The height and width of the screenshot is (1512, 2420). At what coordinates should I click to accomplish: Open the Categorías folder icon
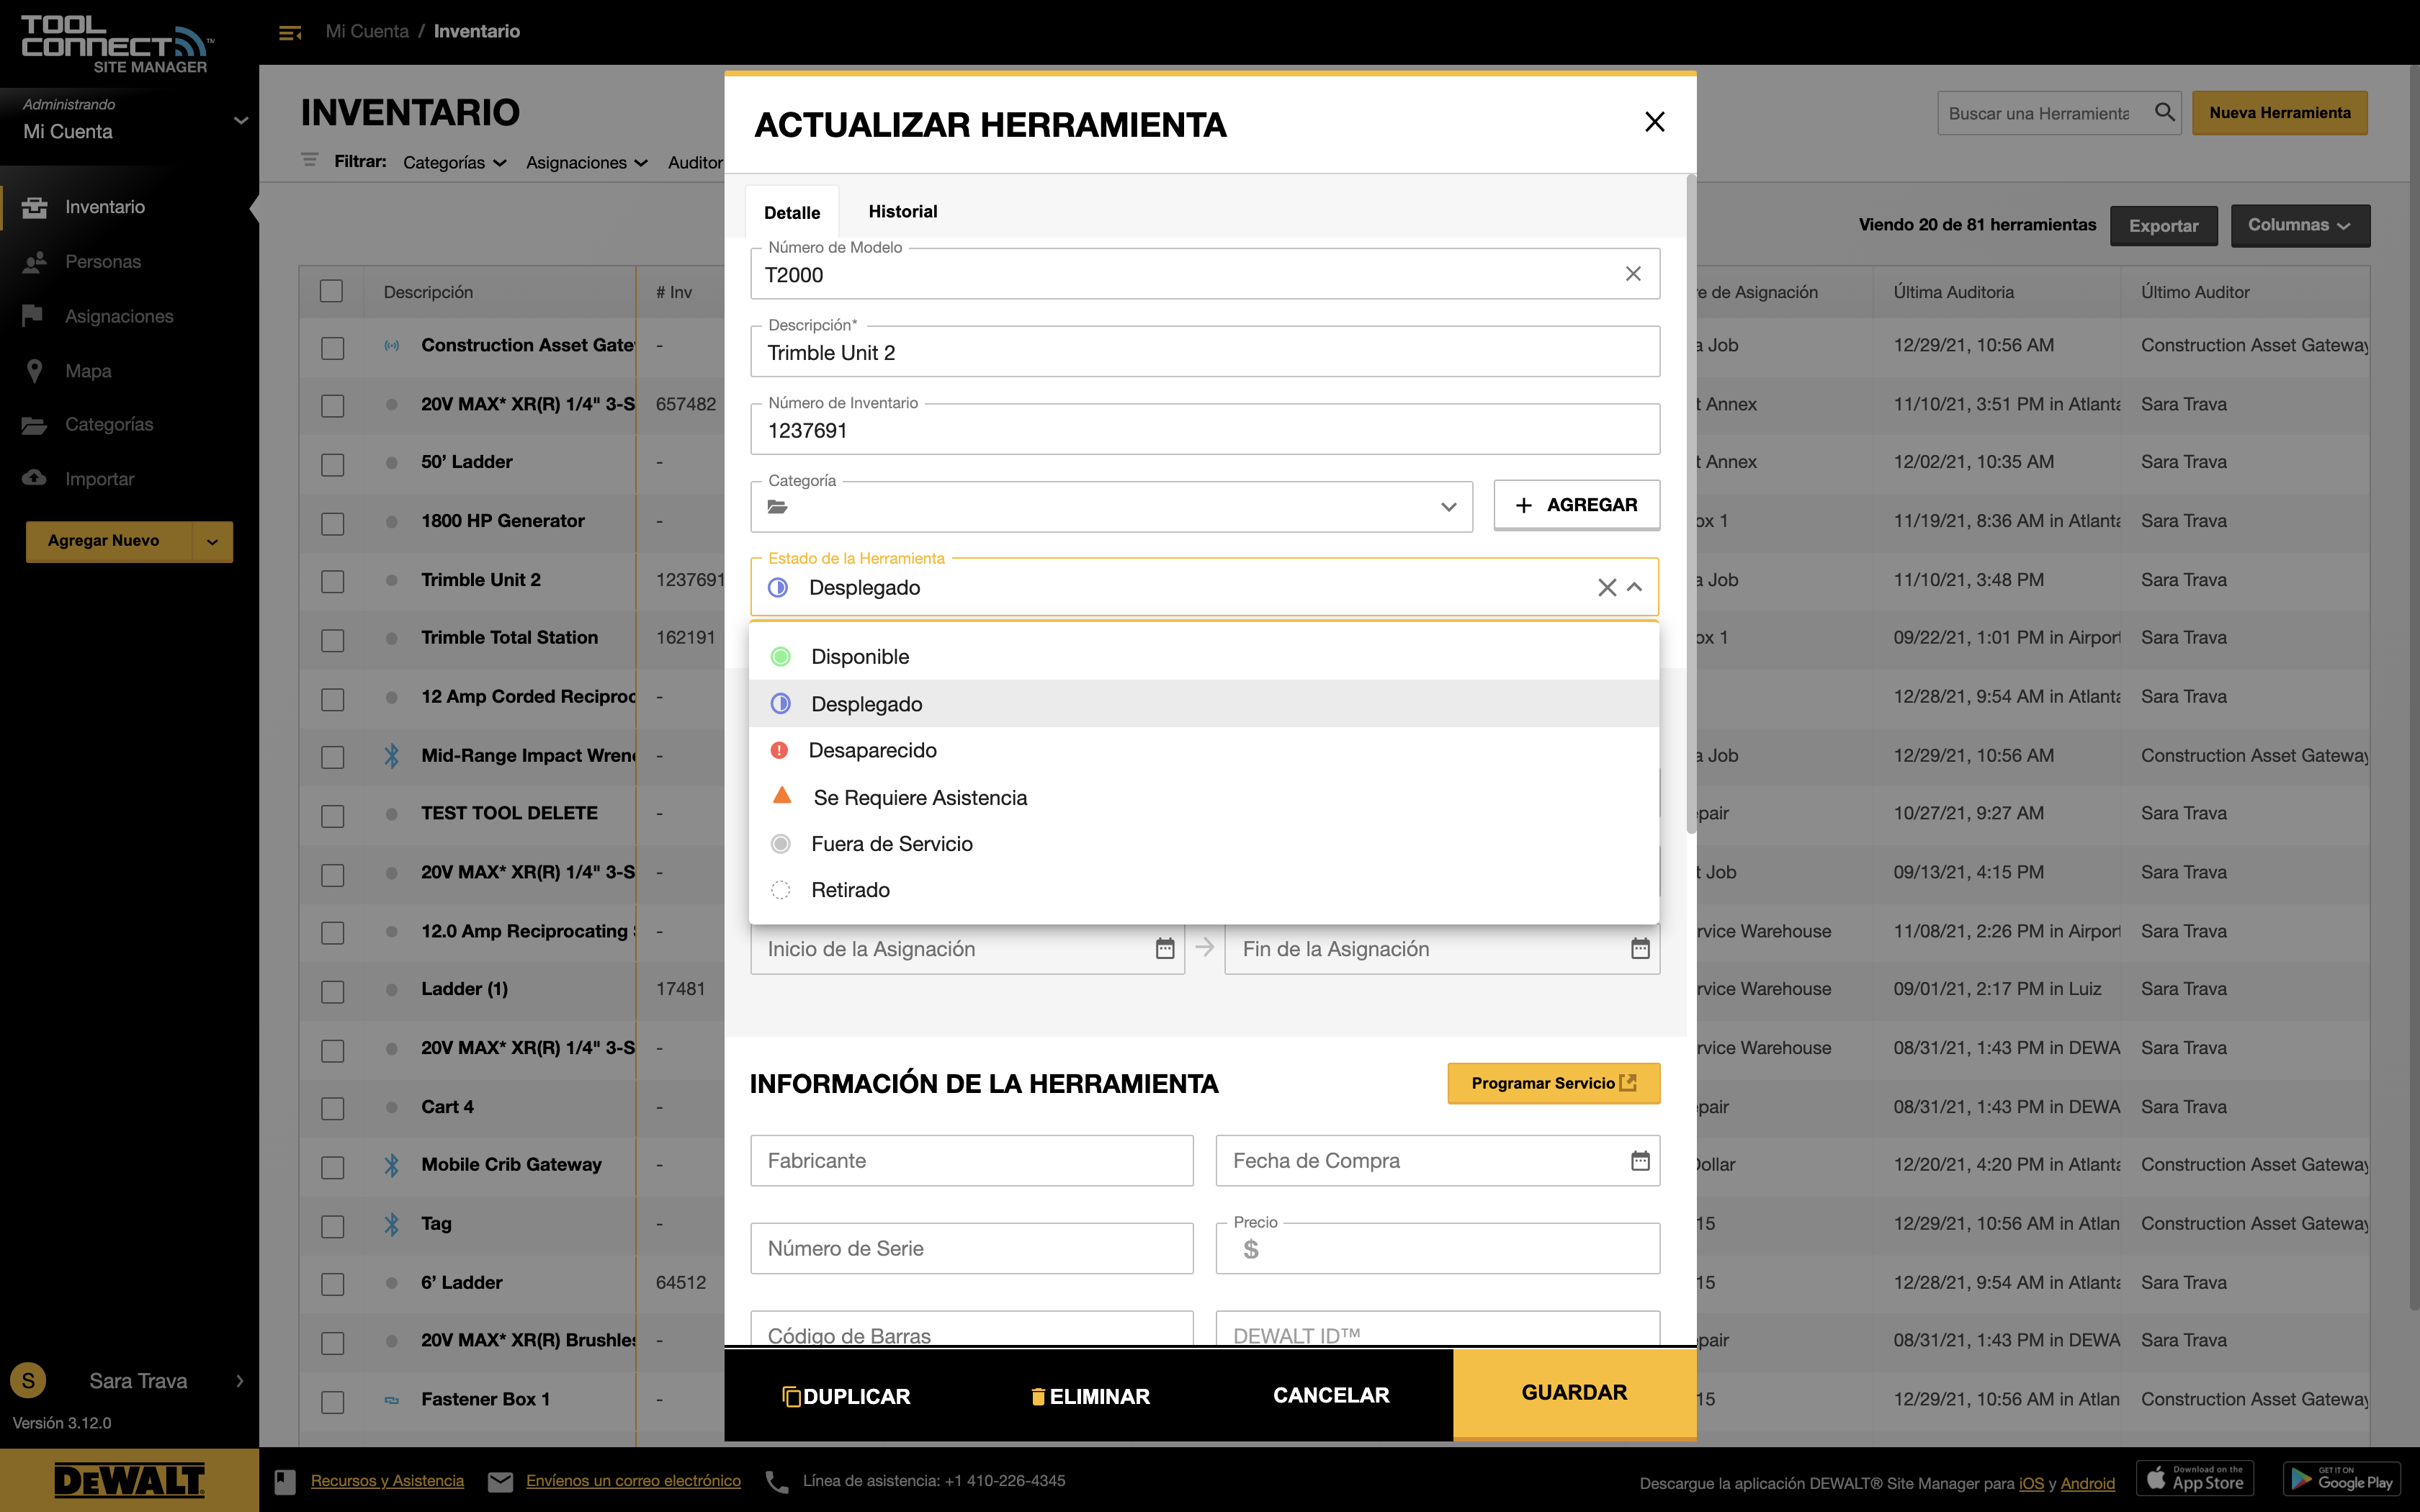pyautogui.click(x=34, y=425)
